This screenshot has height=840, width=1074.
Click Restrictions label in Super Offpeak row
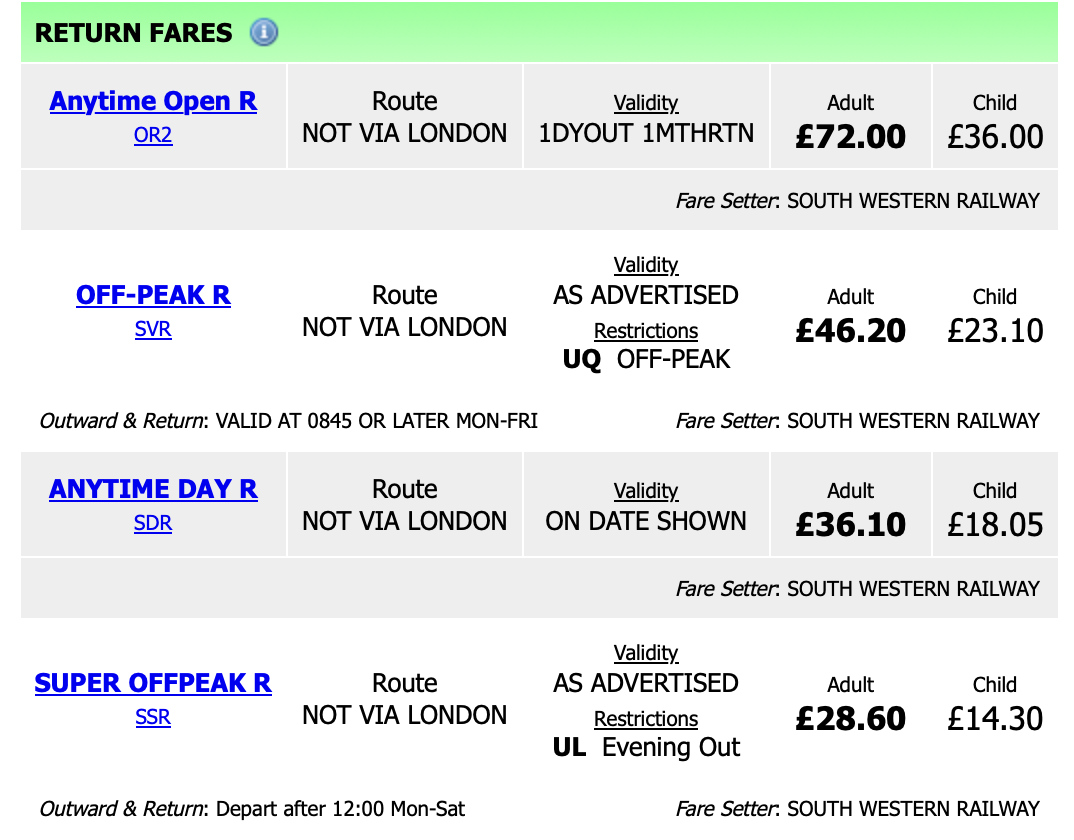[x=646, y=719]
